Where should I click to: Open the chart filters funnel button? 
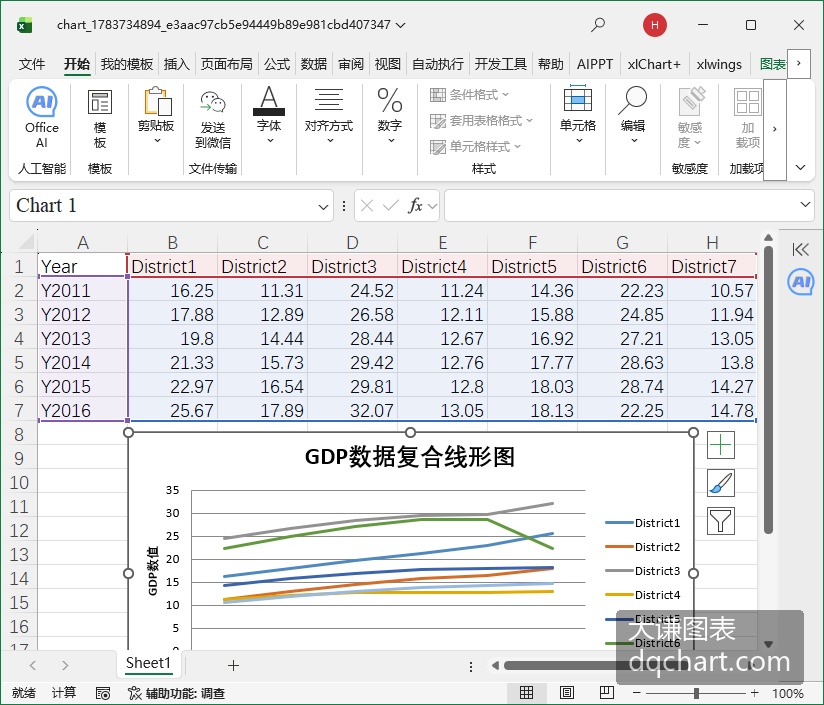[x=720, y=521]
